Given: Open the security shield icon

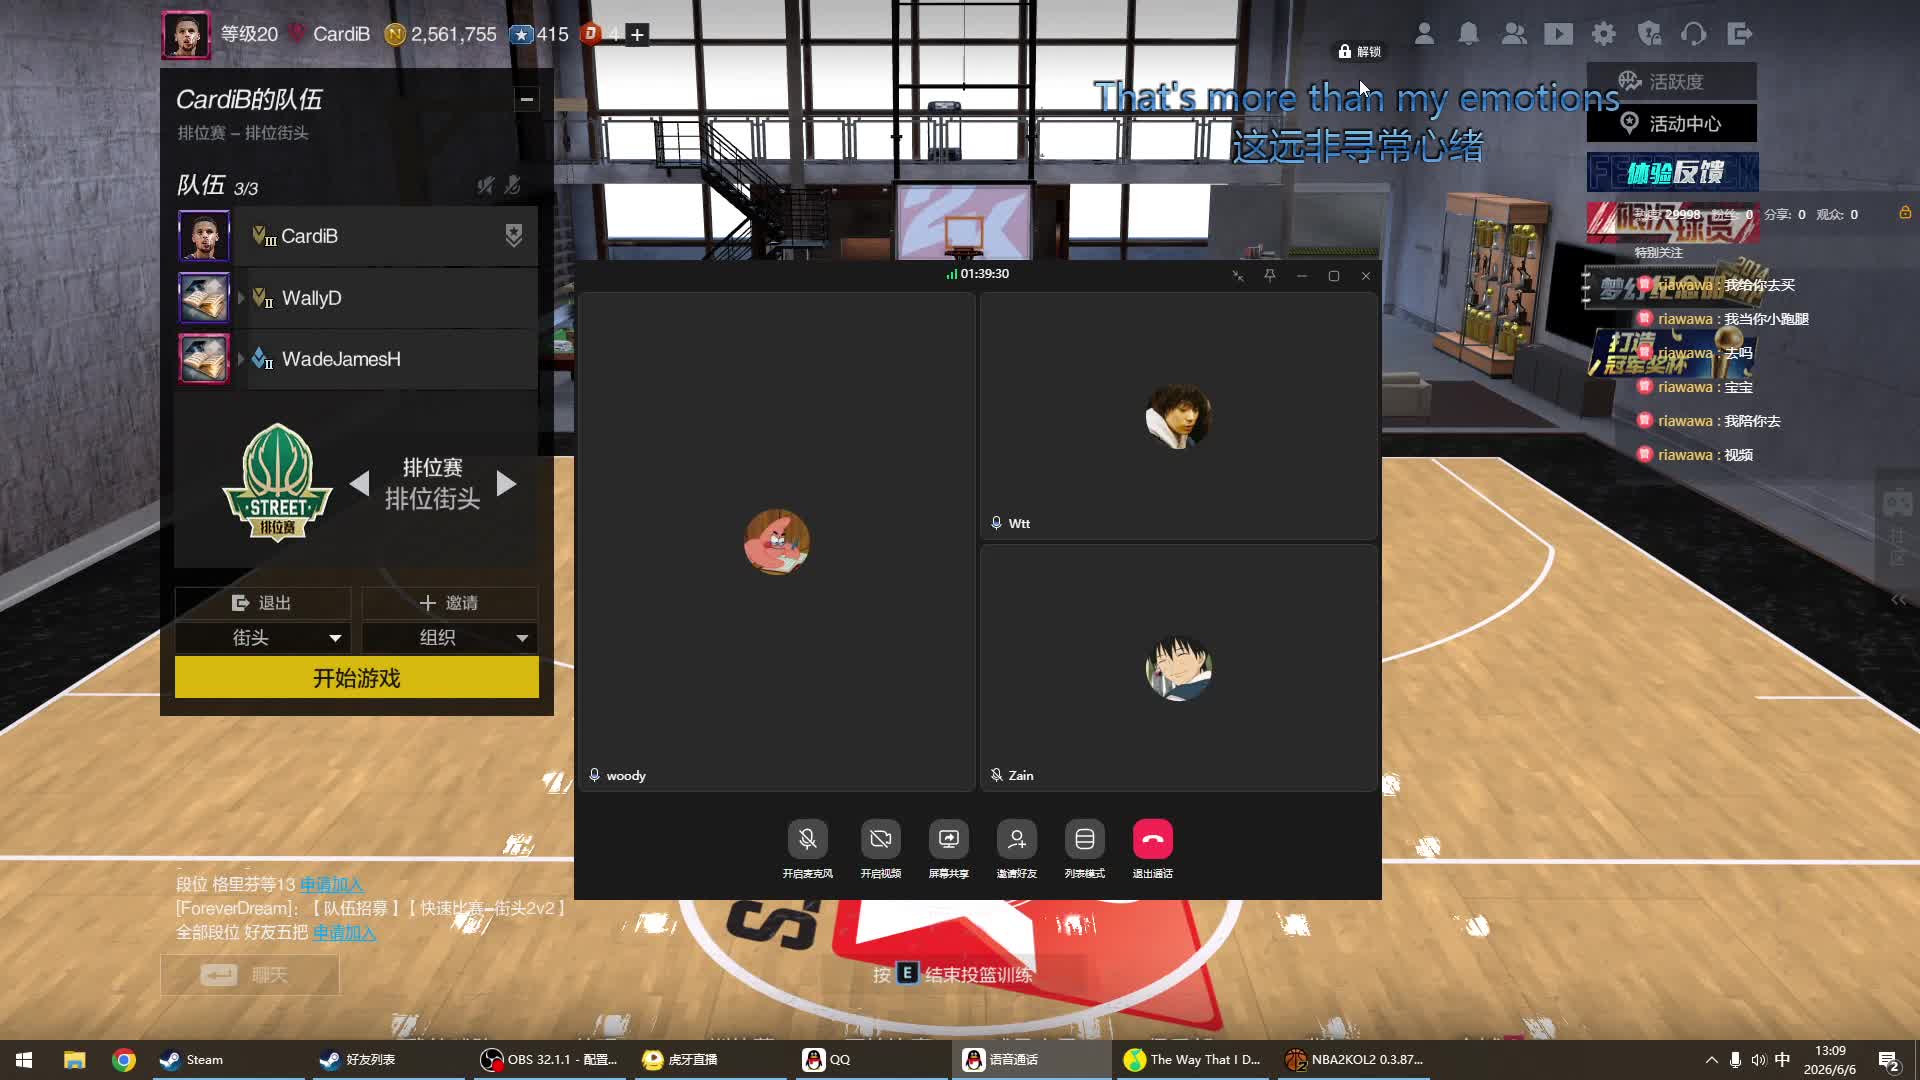Looking at the screenshot, I should click(1649, 34).
